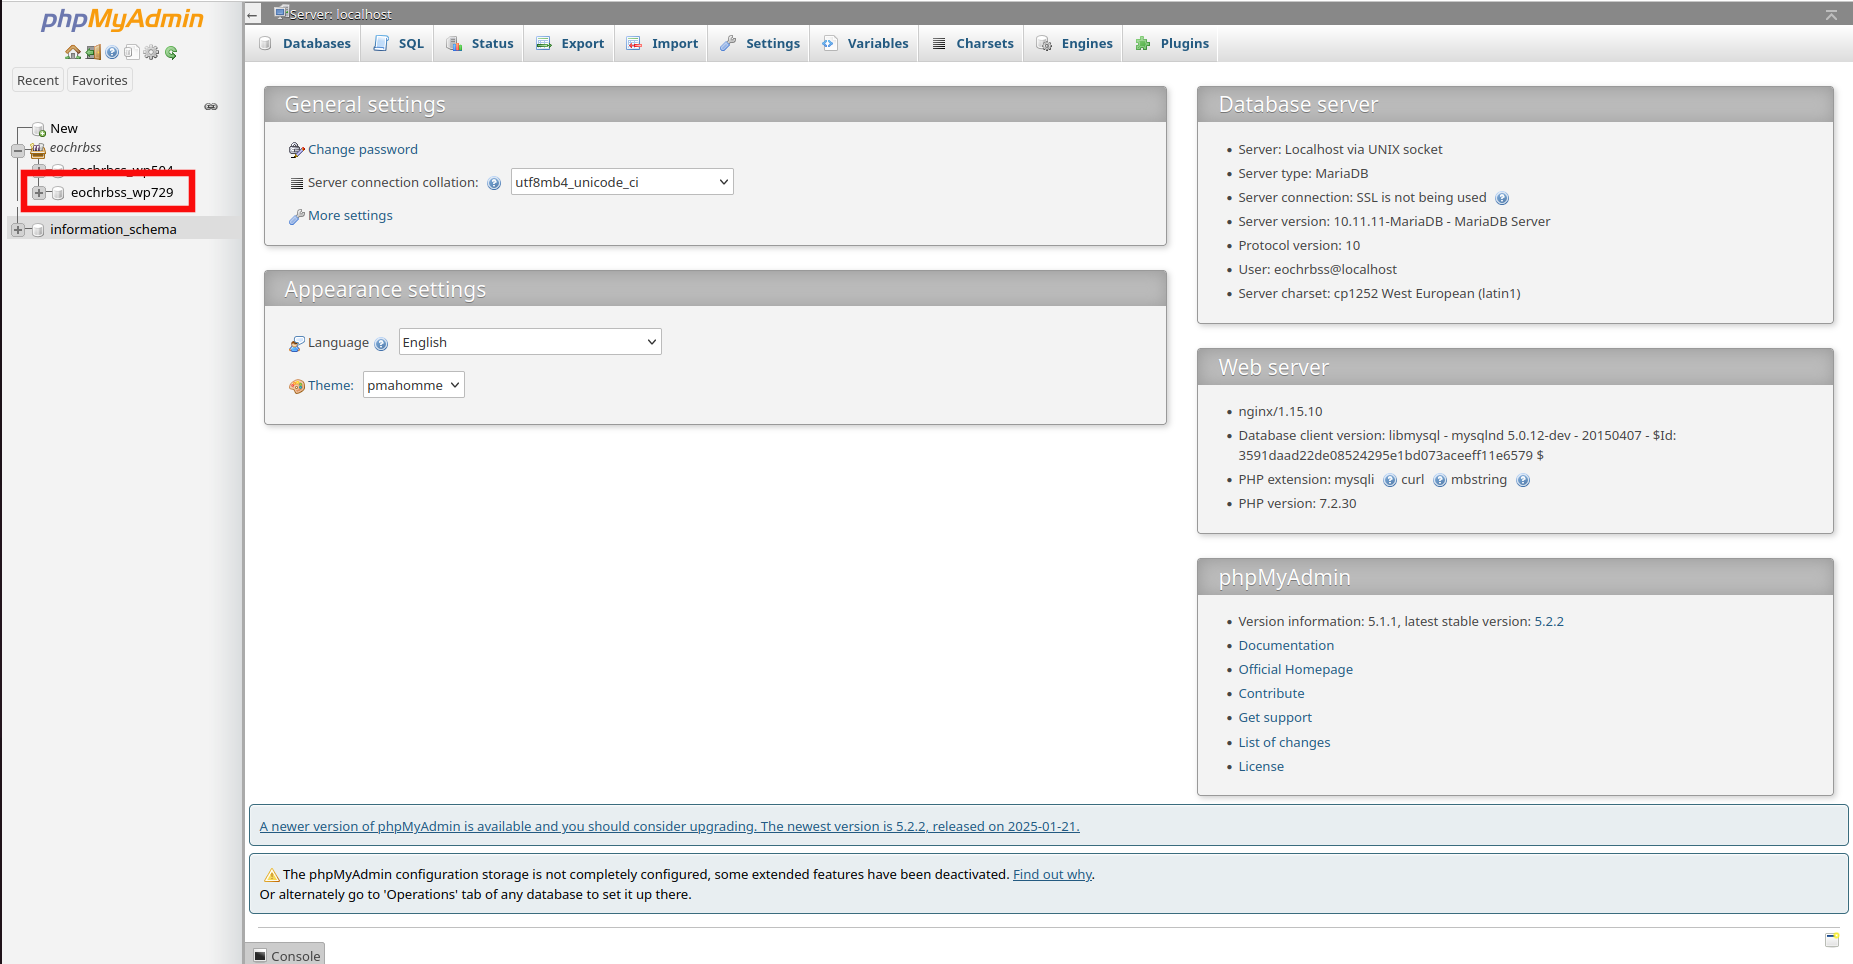This screenshot has width=1853, height=964.
Task: Select information_schema in the database tree
Action: (x=113, y=230)
